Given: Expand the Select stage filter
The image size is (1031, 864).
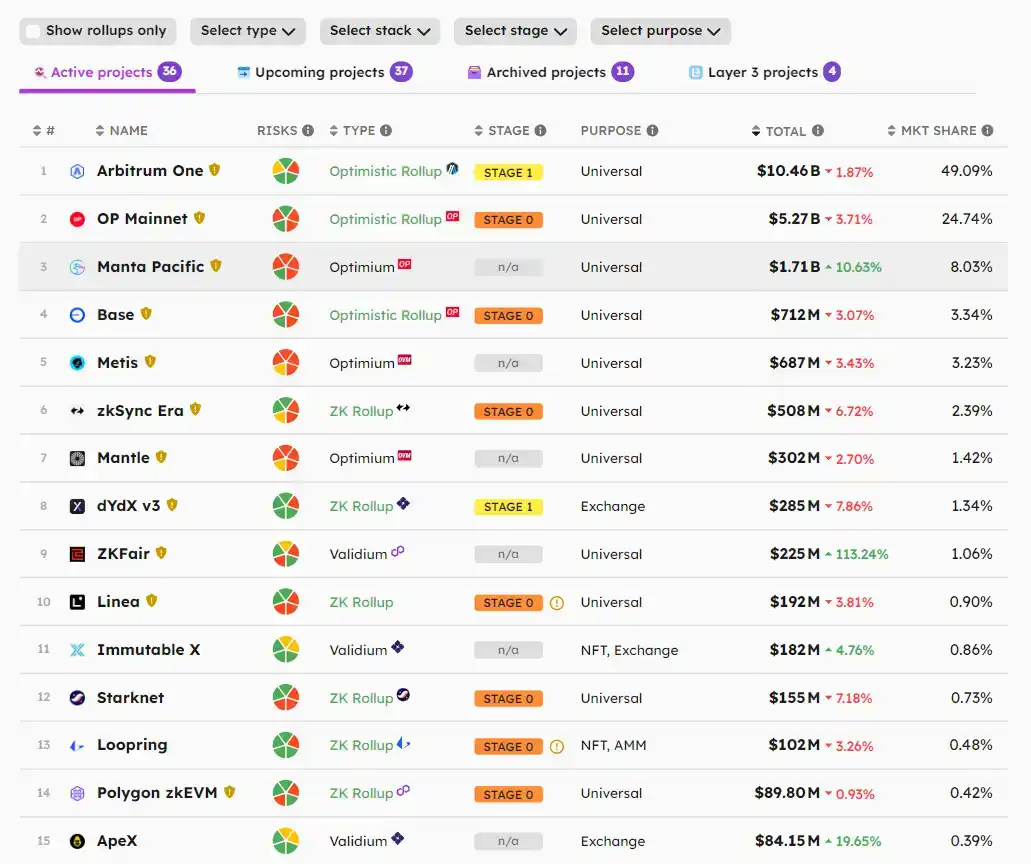Looking at the screenshot, I should pos(515,31).
